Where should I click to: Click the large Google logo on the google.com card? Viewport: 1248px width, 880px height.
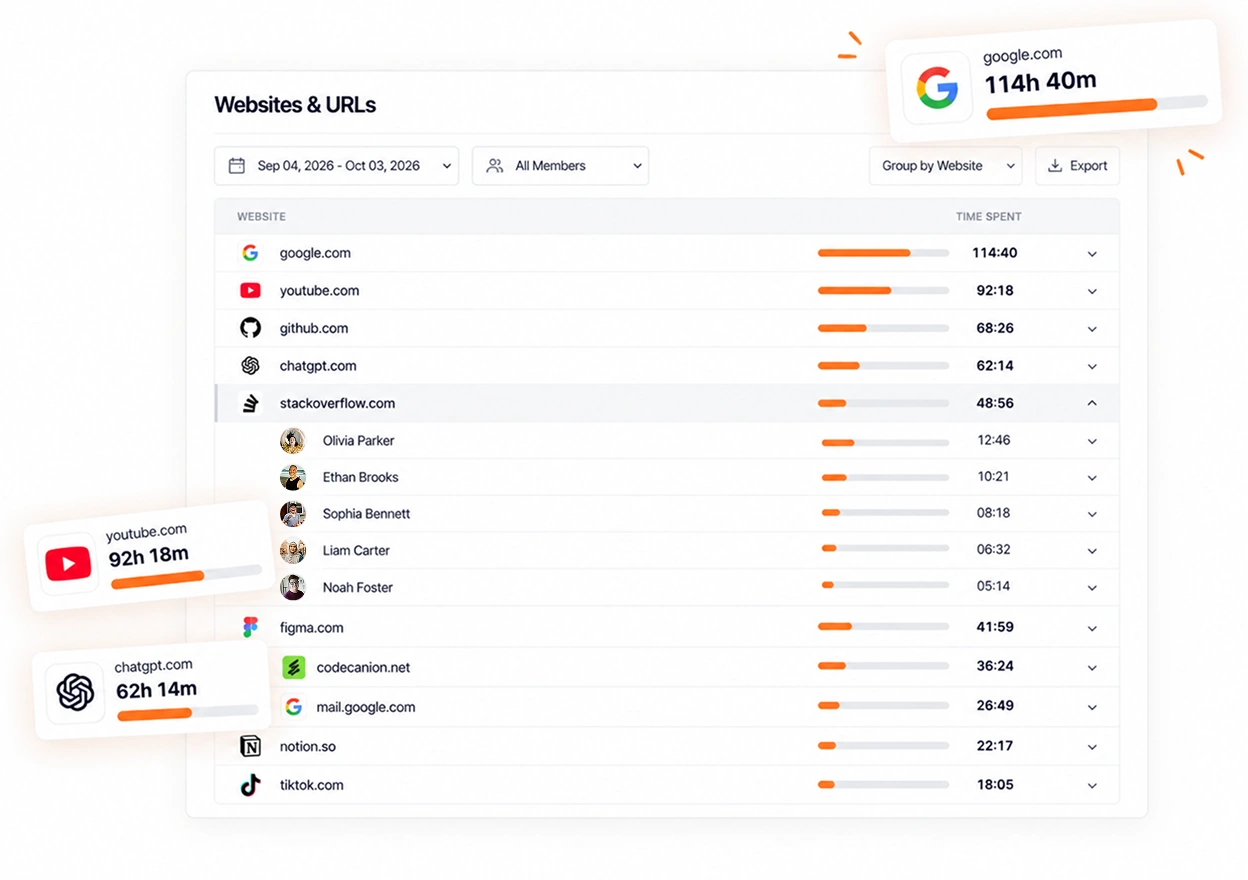tap(938, 88)
